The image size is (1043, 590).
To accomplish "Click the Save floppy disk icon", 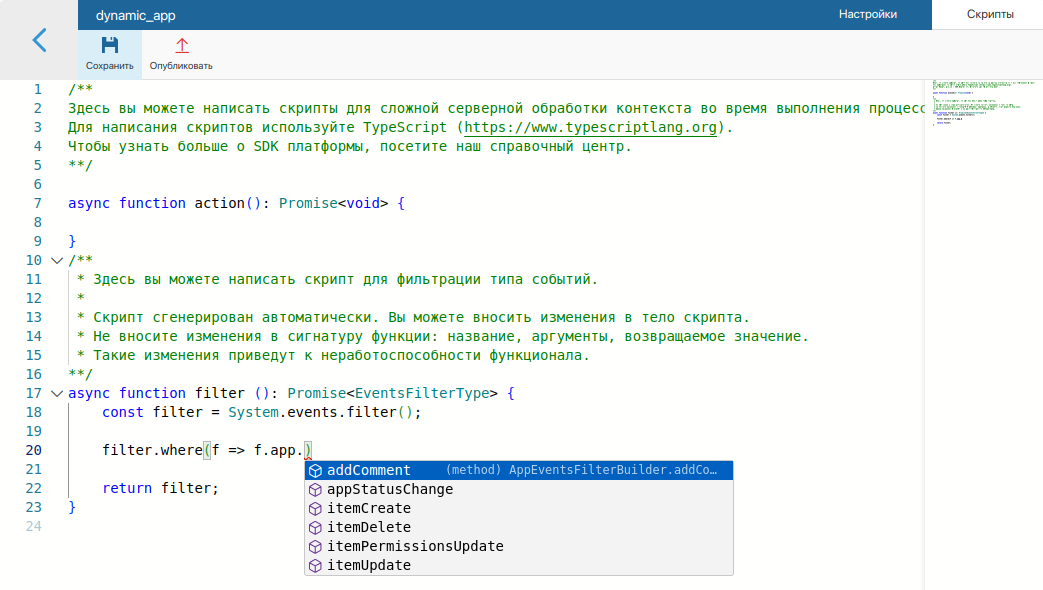I will tap(109, 45).
